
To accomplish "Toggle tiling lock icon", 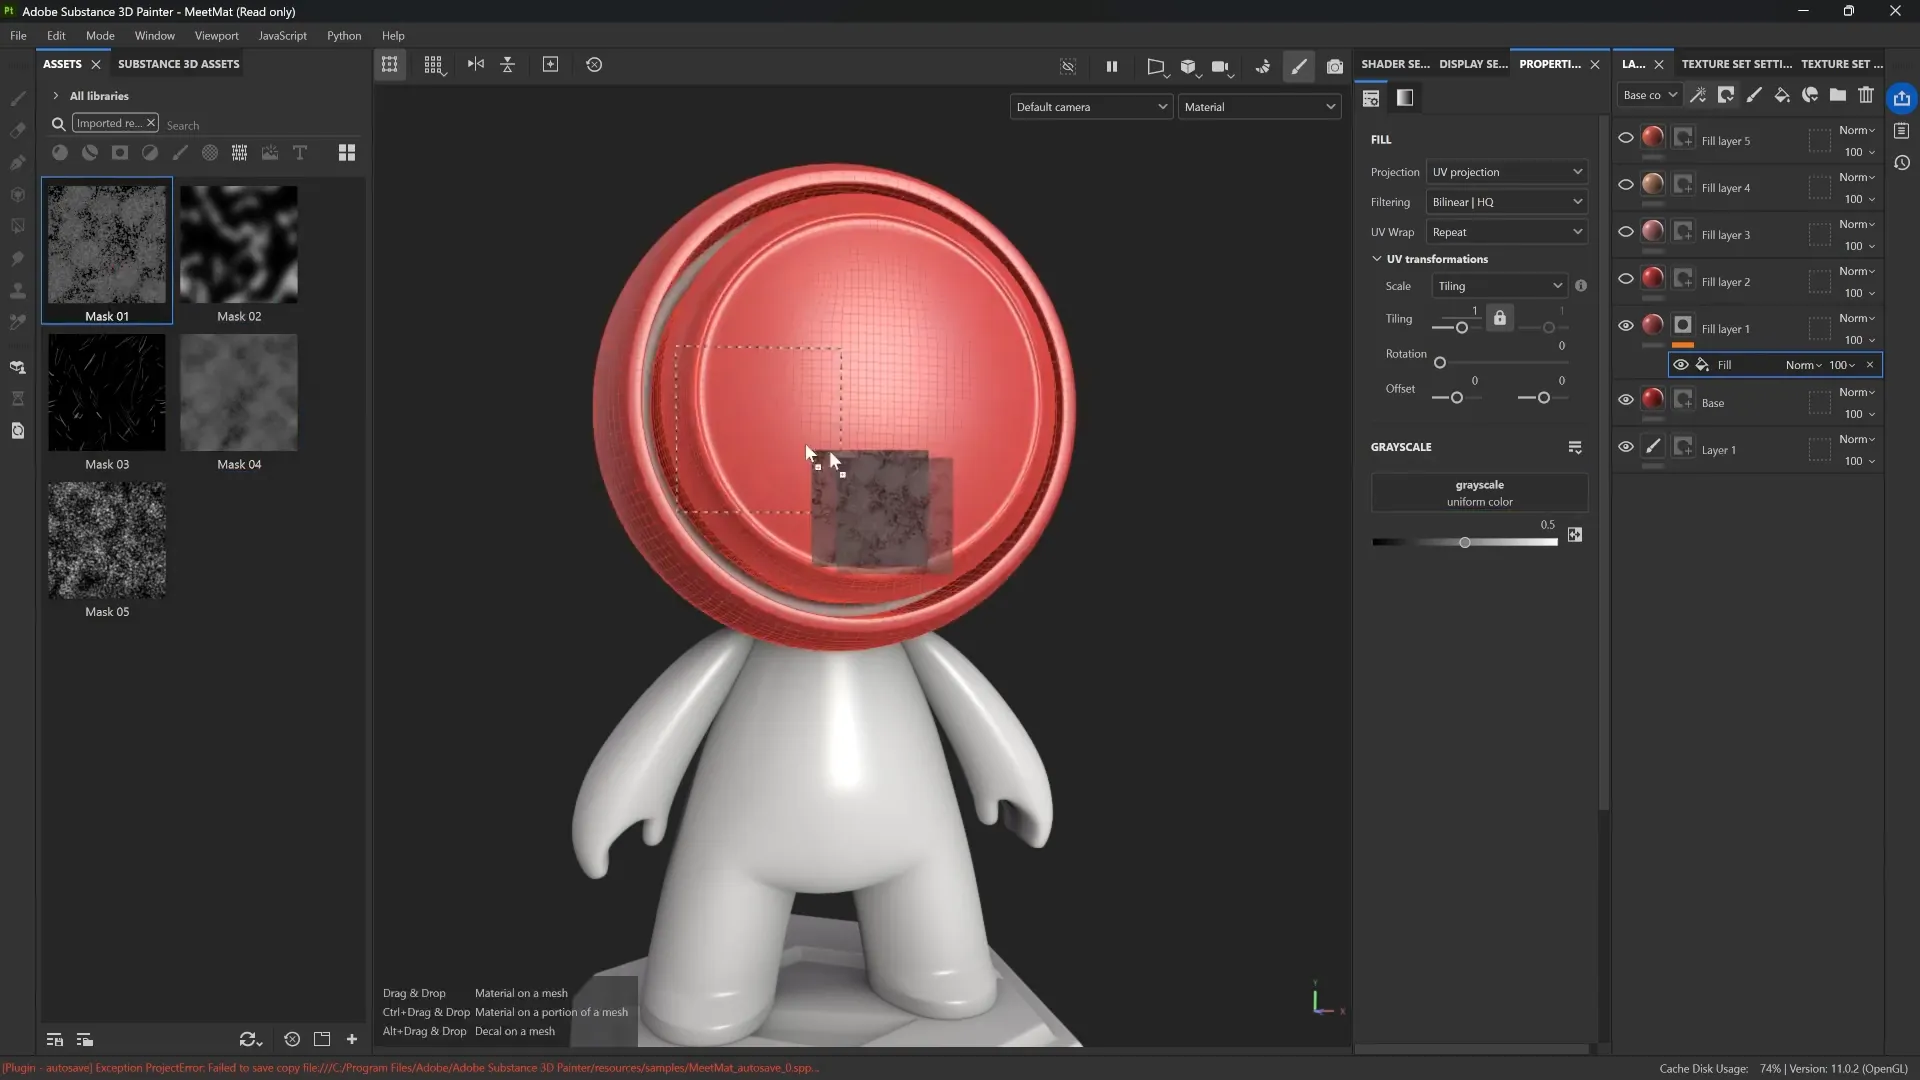I will 1500,318.
